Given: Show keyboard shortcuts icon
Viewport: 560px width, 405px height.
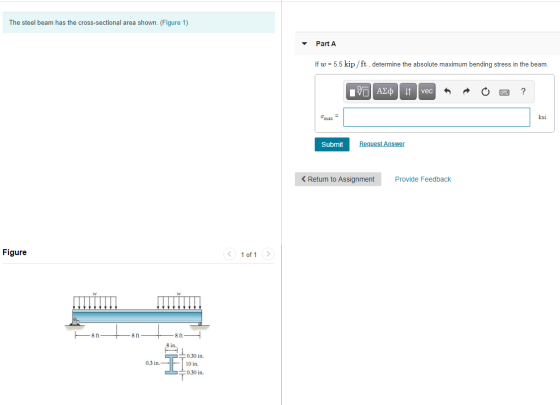Looking at the screenshot, I should click(x=504, y=92).
